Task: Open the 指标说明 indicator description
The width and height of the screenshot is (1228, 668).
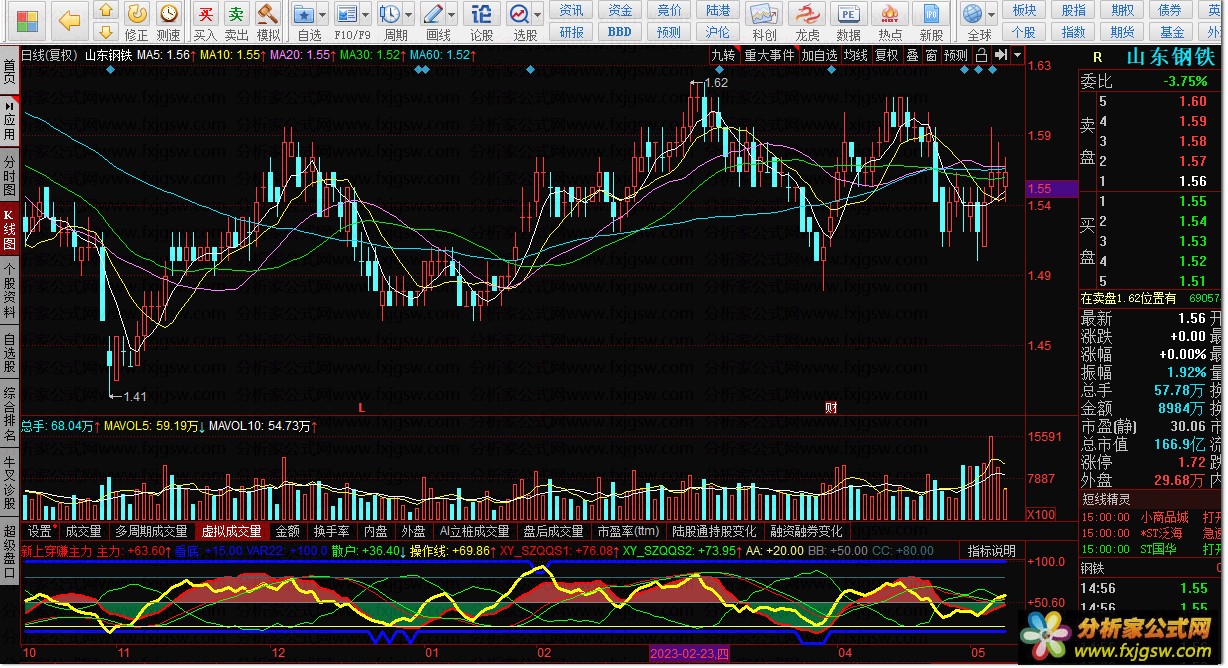Action: (991, 551)
